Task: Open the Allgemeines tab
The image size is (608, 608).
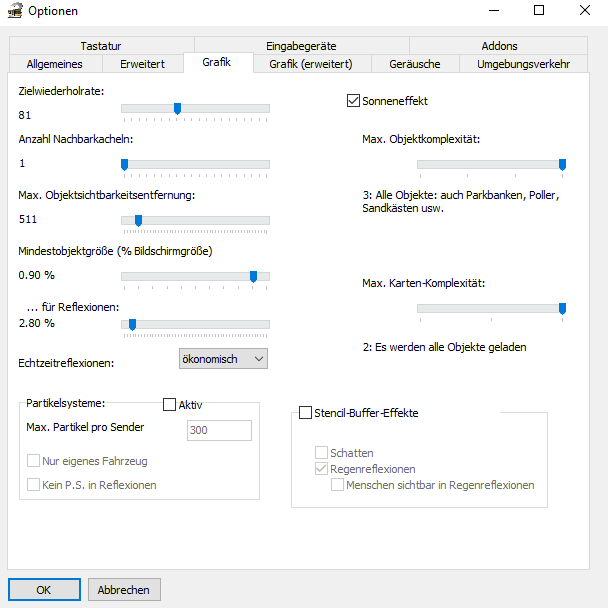Action: click(54, 64)
